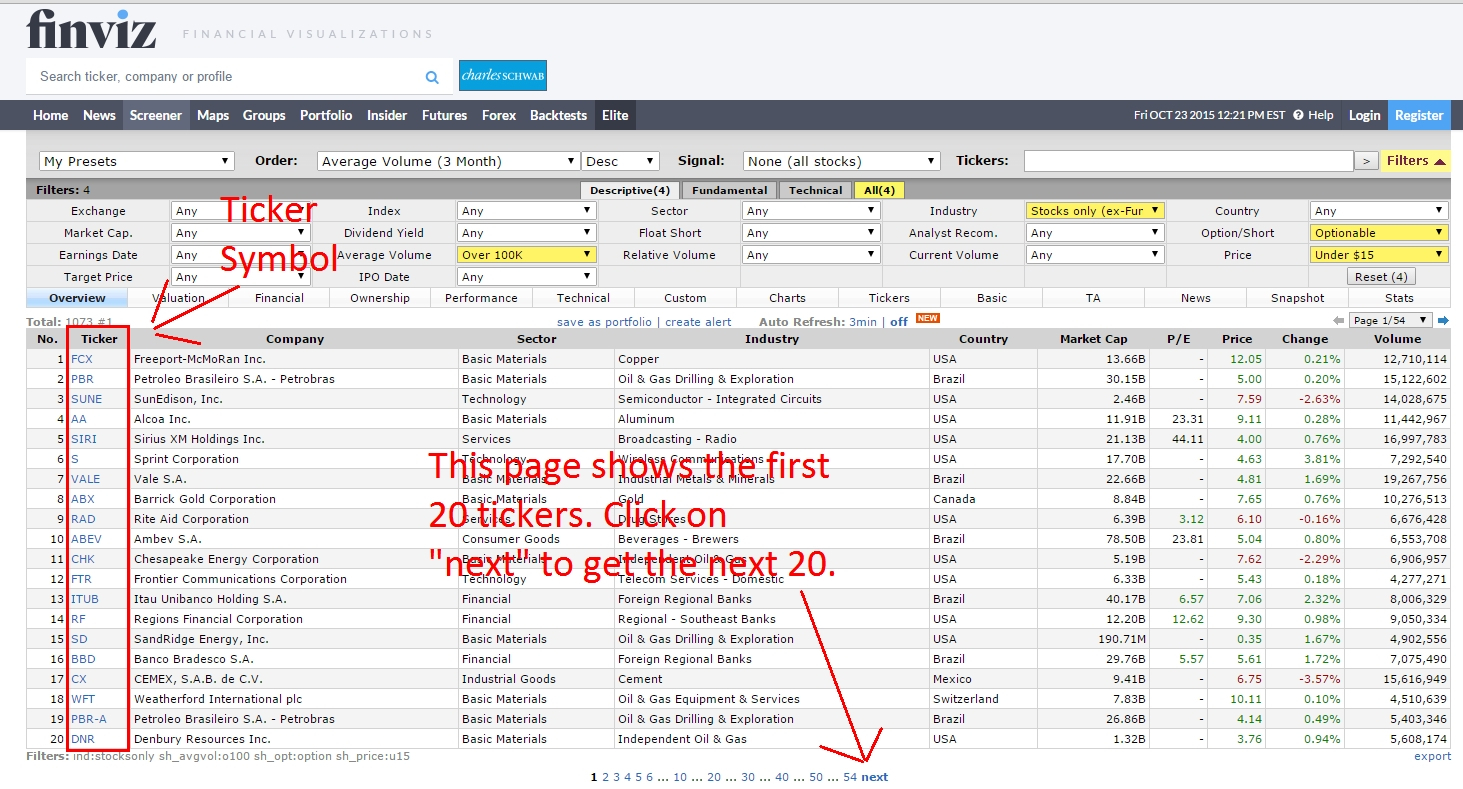1463x789 pixels.
Task: Set auto refresh to 3min
Action: point(863,322)
